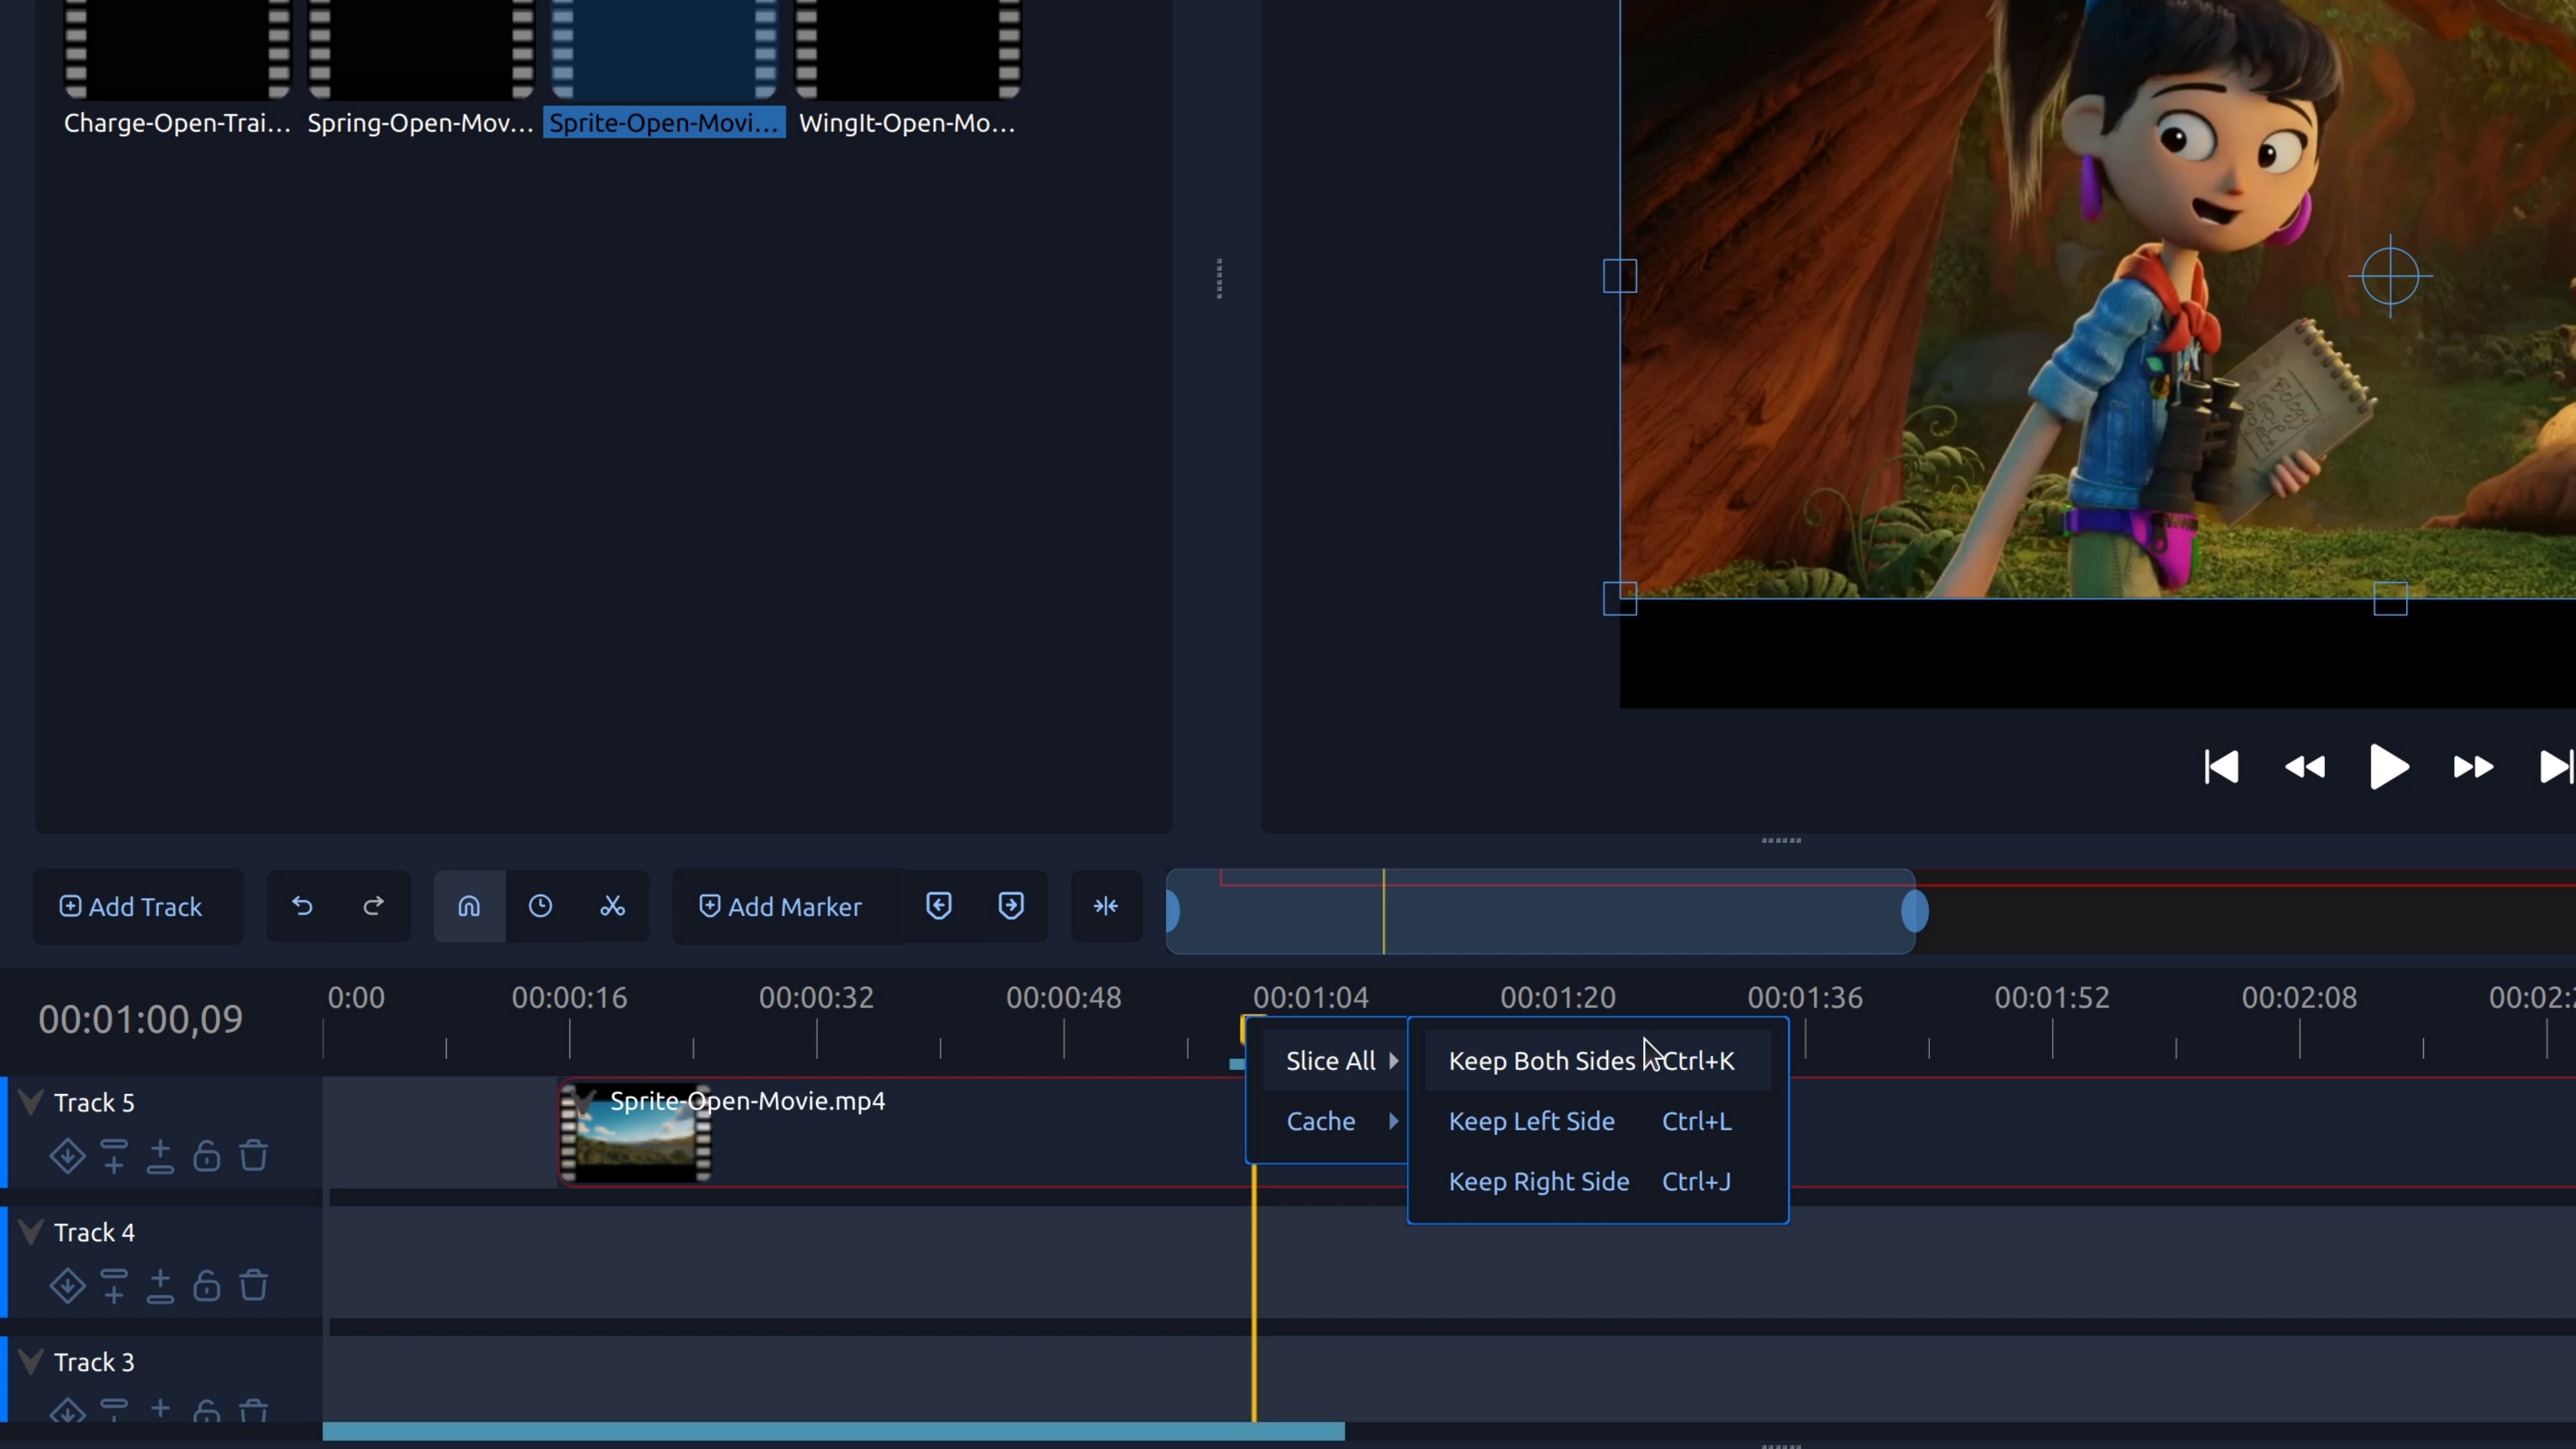
Task: Click the undo icon
Action: coord(302,906)
